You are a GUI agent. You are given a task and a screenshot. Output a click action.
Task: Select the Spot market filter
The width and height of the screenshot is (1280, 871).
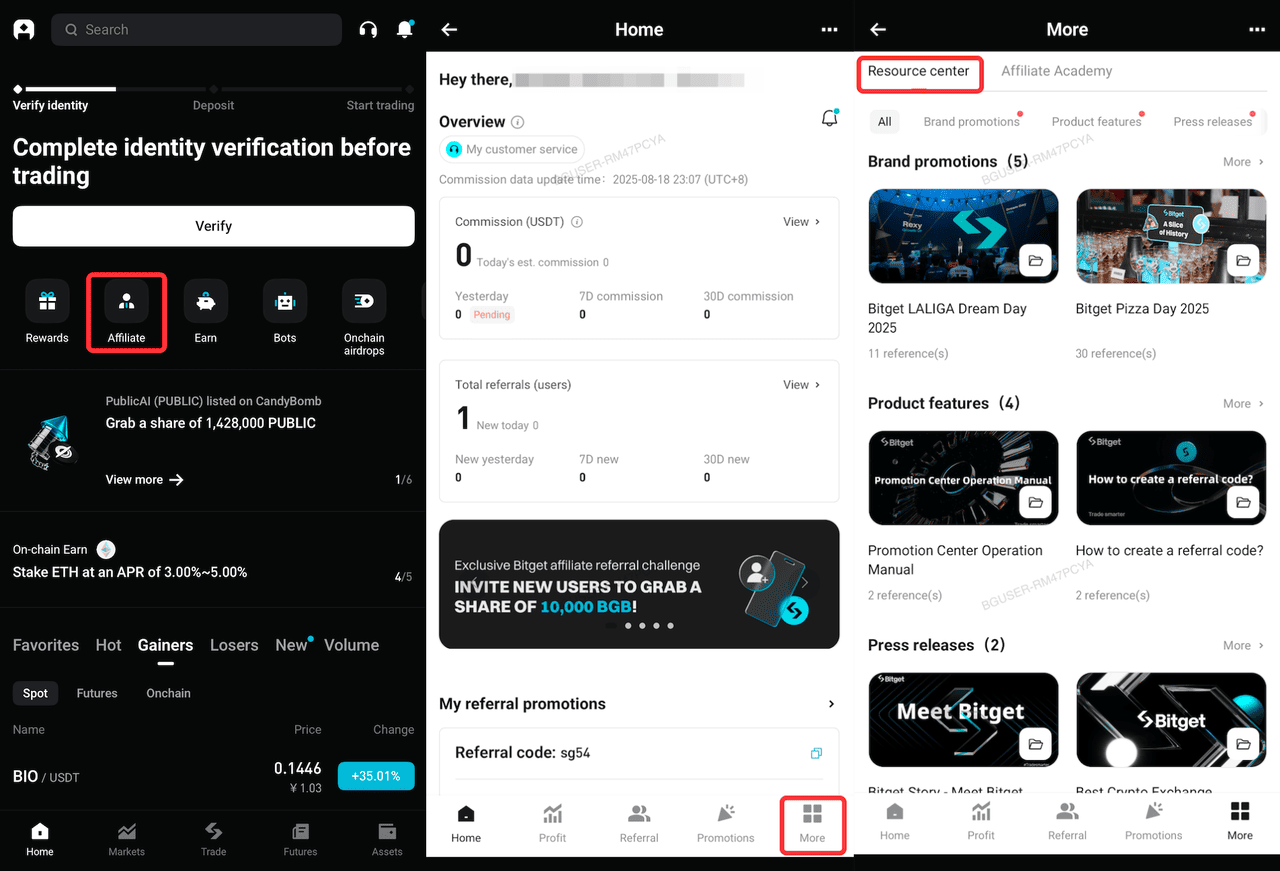36,693
